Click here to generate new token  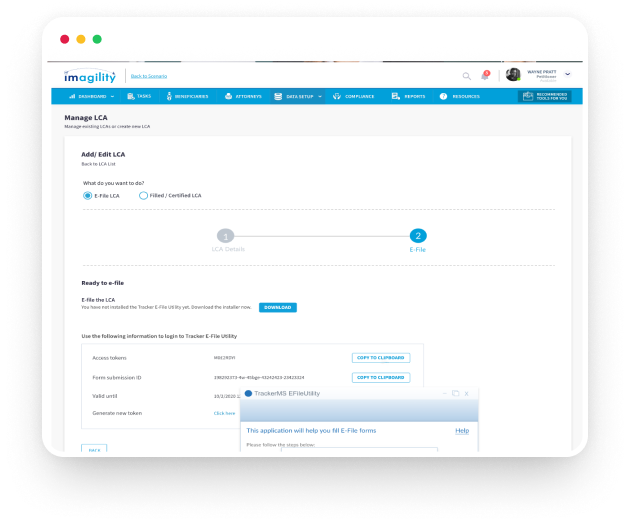(x=225, y=413)
